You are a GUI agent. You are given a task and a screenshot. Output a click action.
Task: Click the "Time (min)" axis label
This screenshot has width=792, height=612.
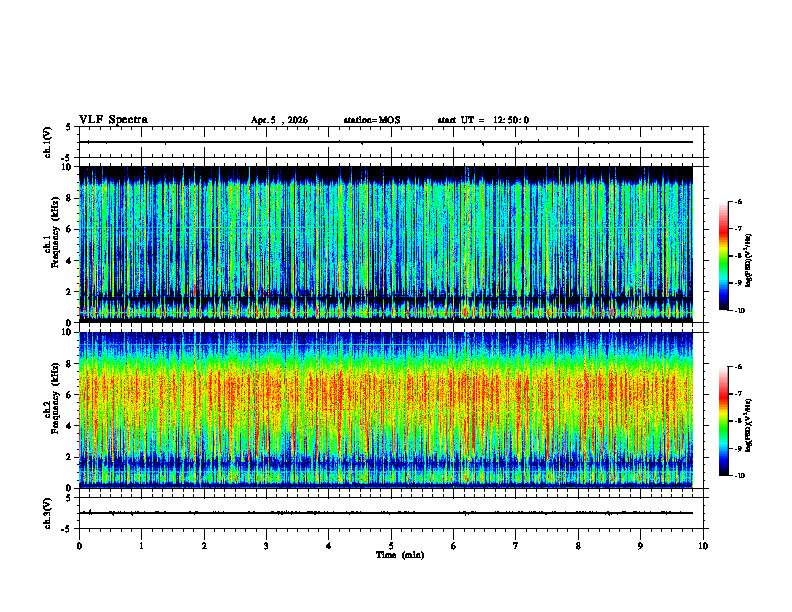pyautogui.click(x=400, y=555)
